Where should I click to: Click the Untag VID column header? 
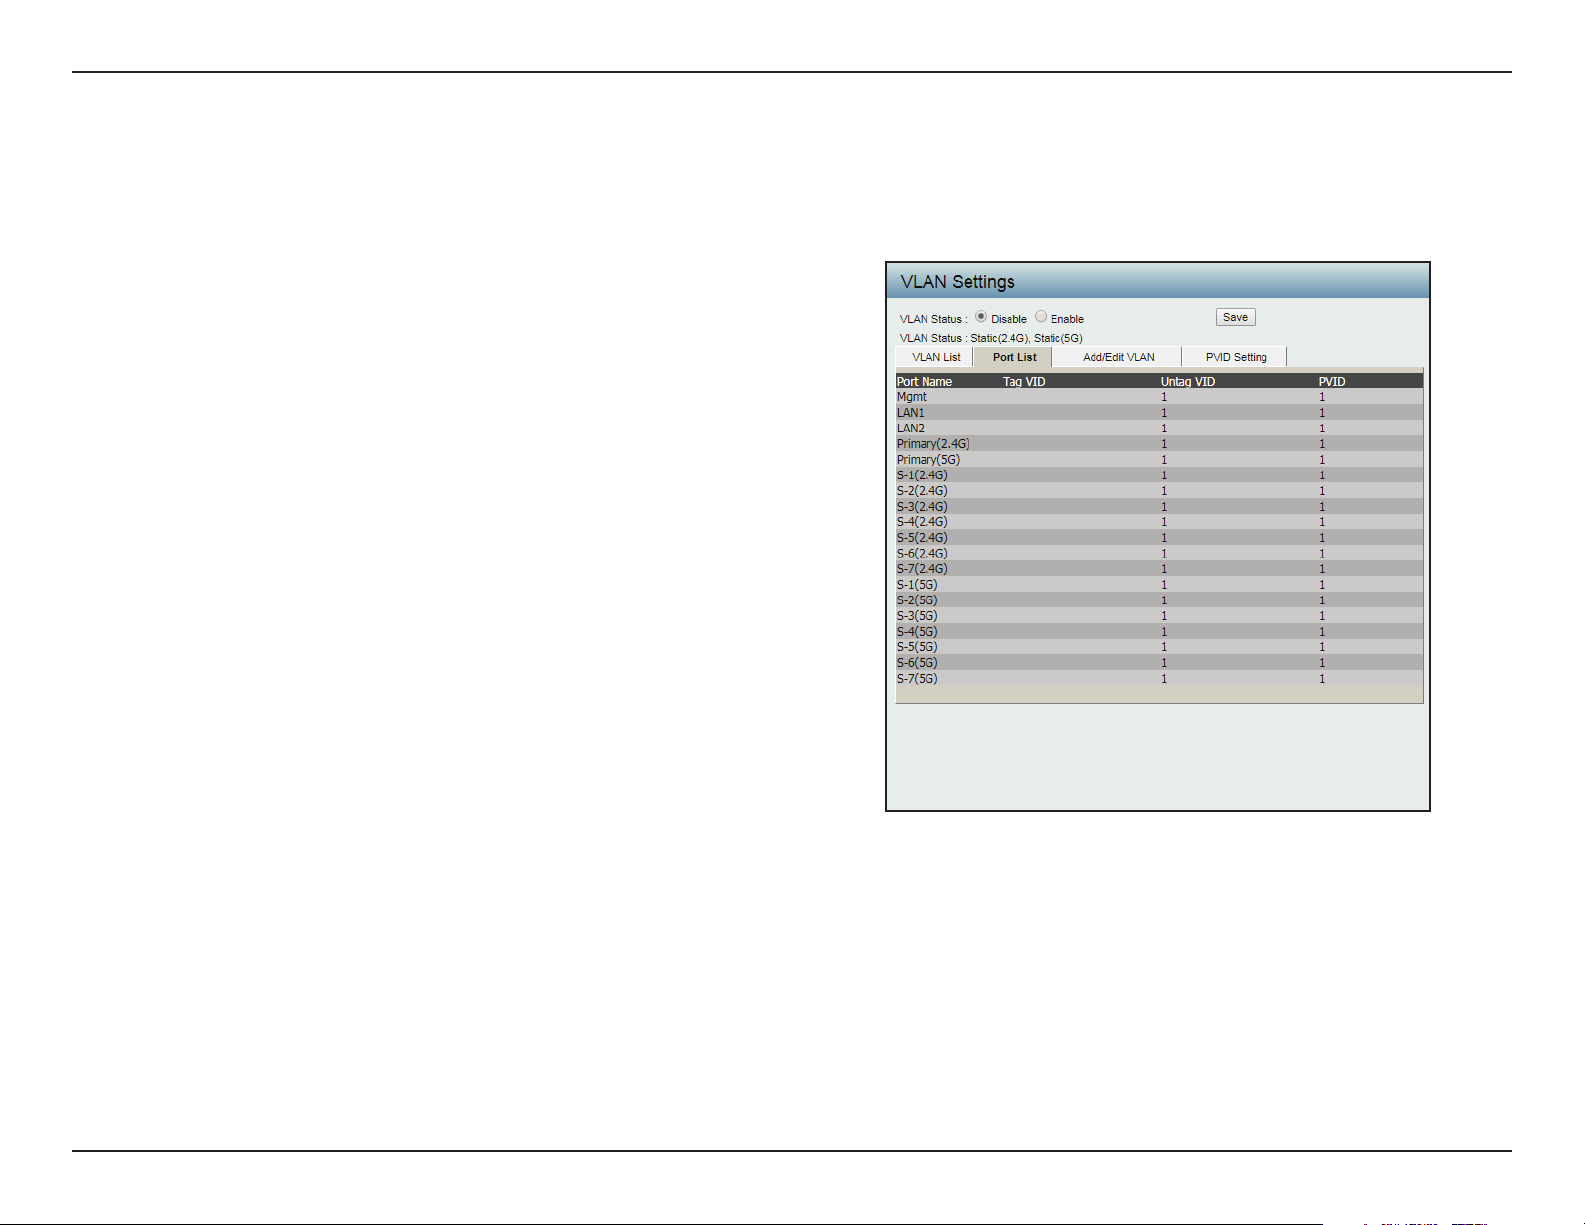click(1188, 381)
